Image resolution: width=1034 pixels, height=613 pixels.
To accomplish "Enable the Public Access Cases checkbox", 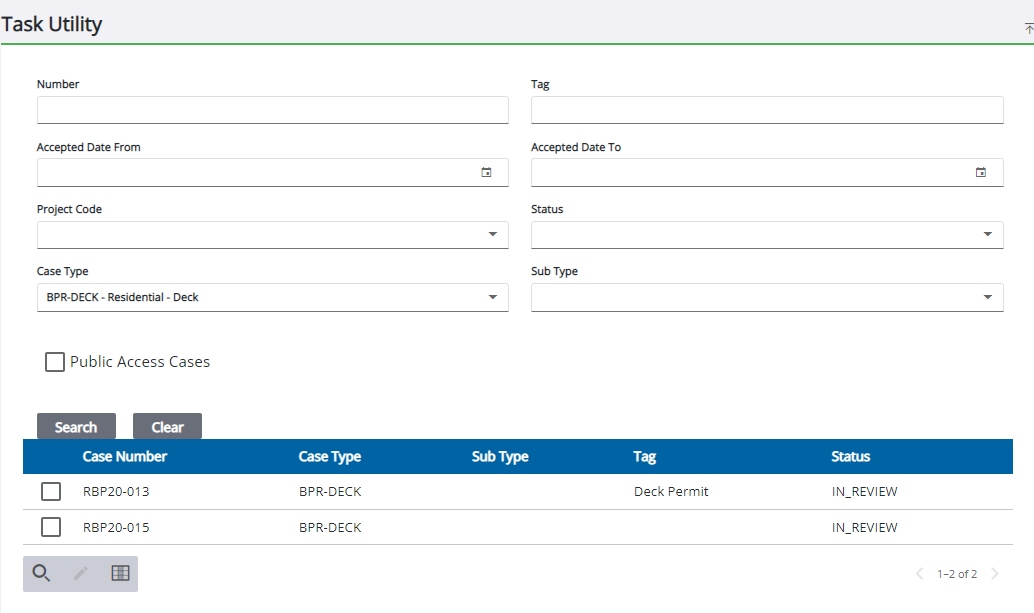I will (x=55, y=362).
